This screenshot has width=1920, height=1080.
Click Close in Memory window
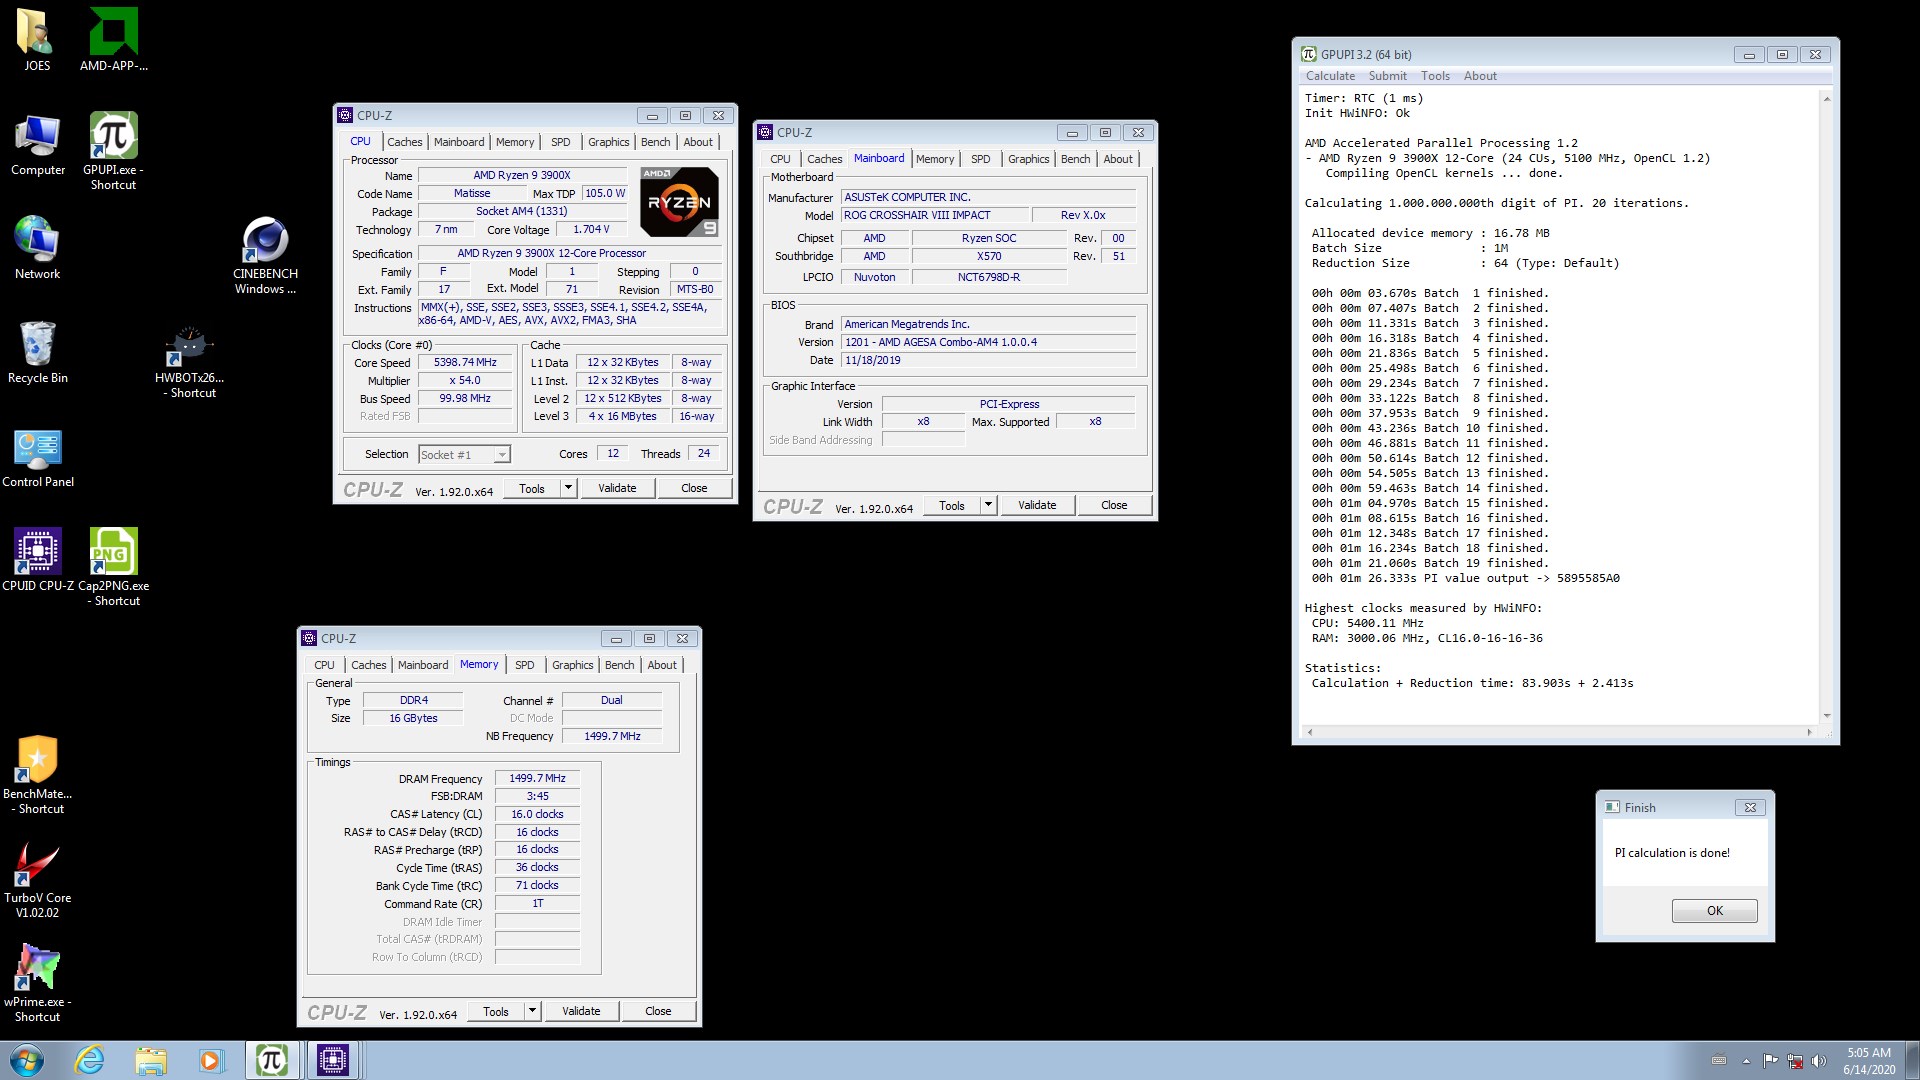tap(658, 1011)
